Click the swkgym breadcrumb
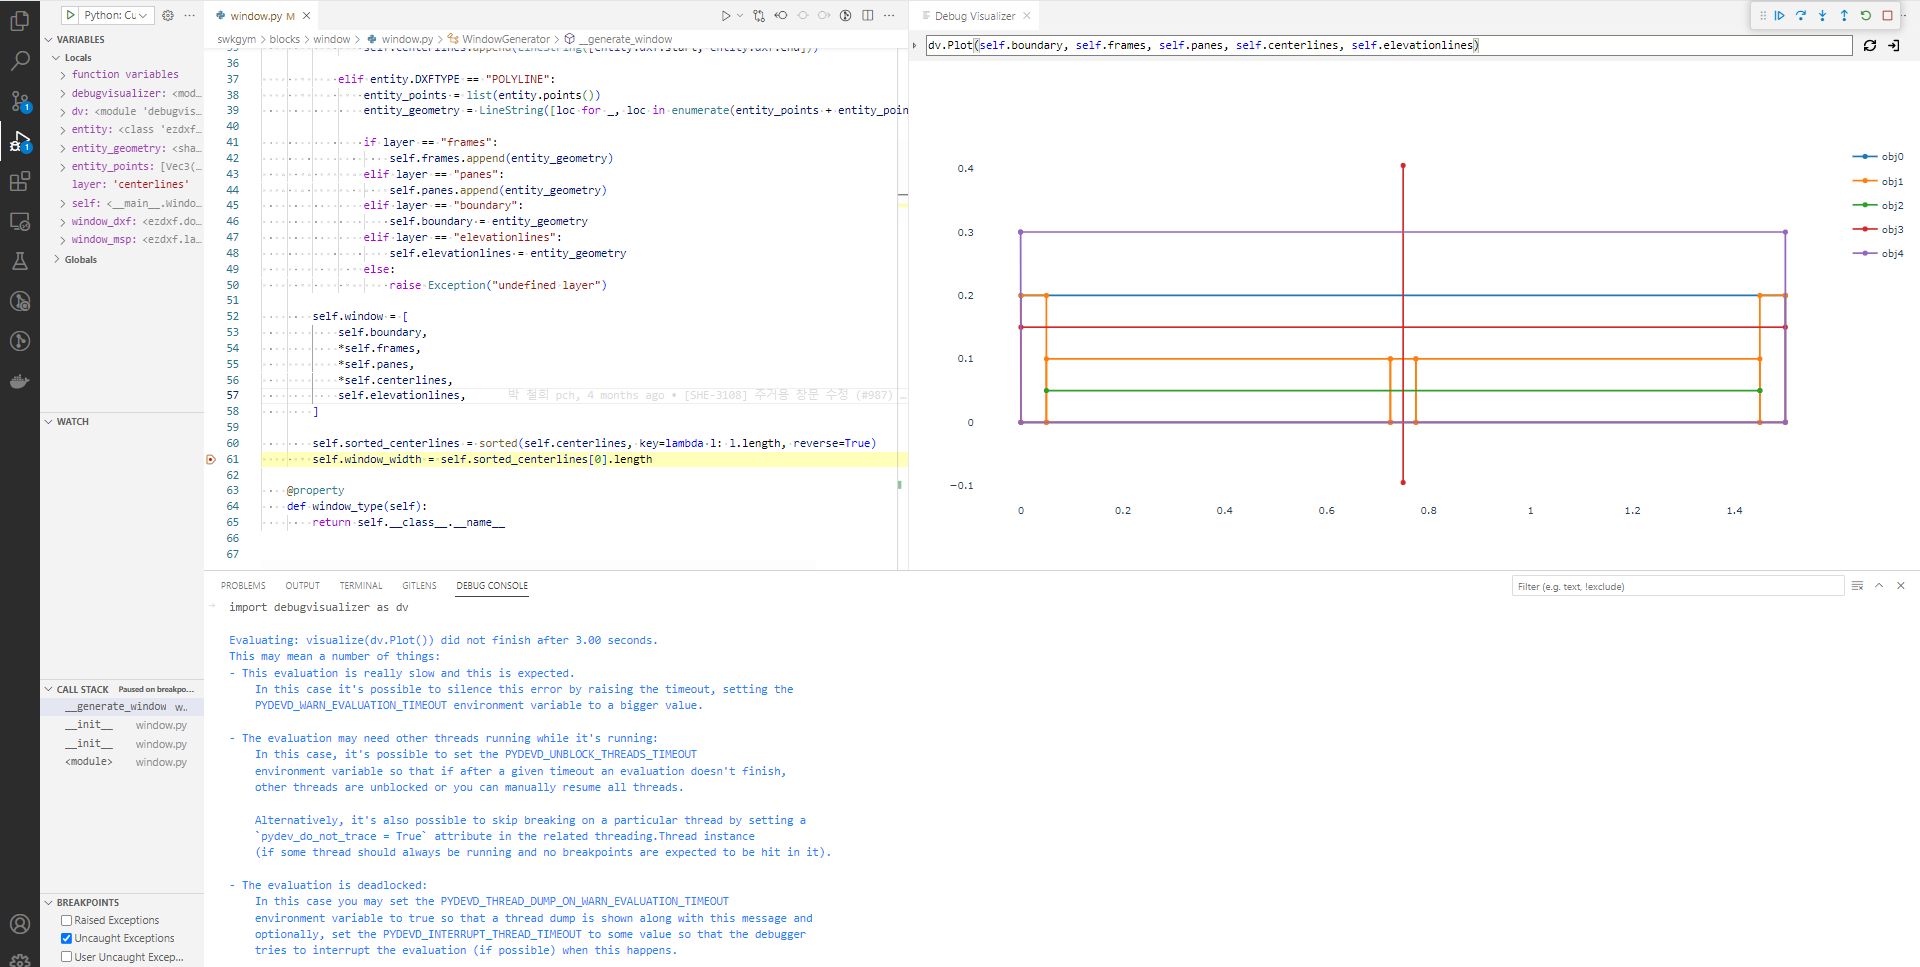This screenshot has width=1920, height=967. 237,40
